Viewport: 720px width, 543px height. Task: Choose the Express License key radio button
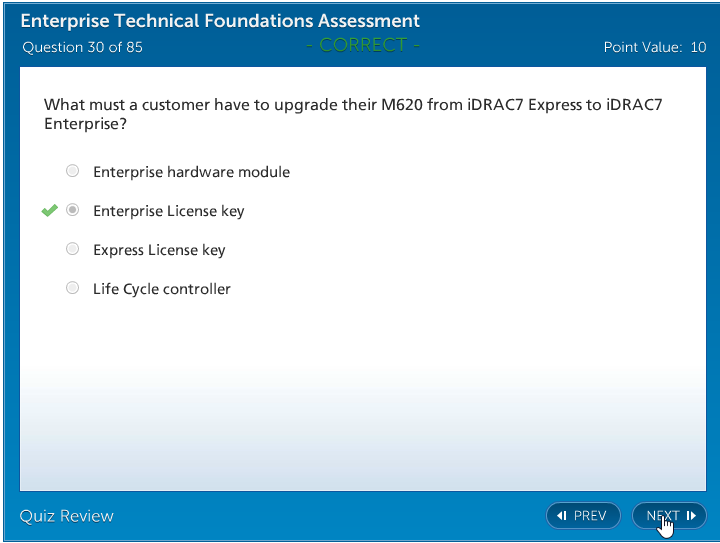click(x=72, y=249)
